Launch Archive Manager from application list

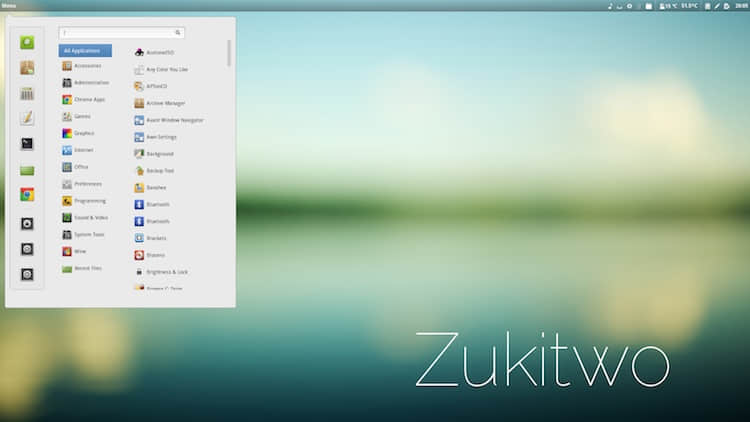[x=160, y=103]
